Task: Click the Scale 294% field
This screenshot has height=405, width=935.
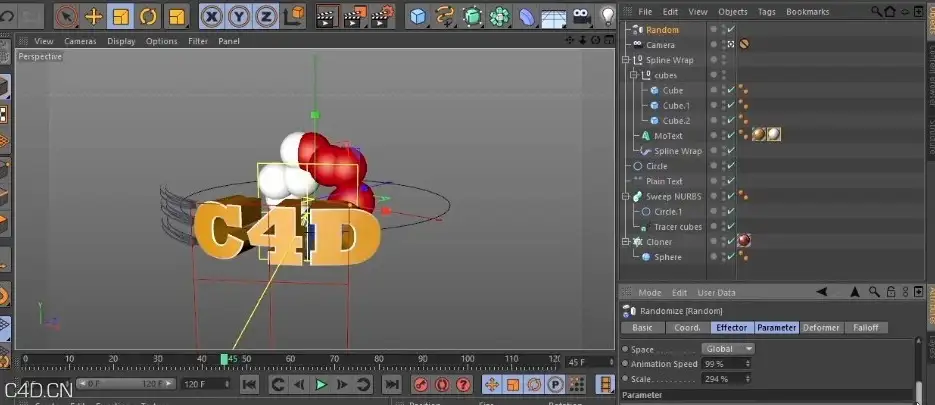Action: [x=726, y=379]
